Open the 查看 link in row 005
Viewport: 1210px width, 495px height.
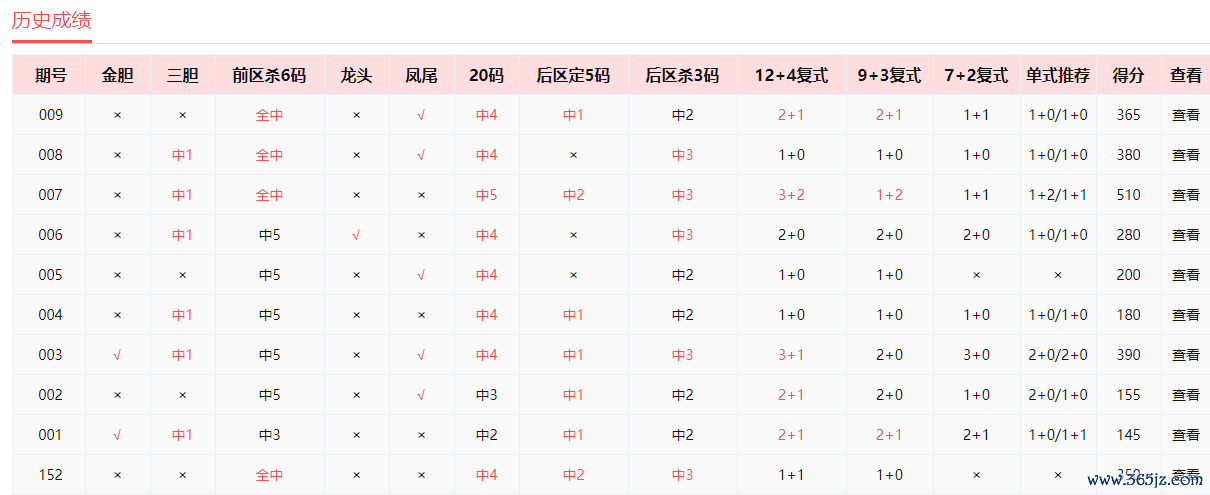click(1185, 275)
